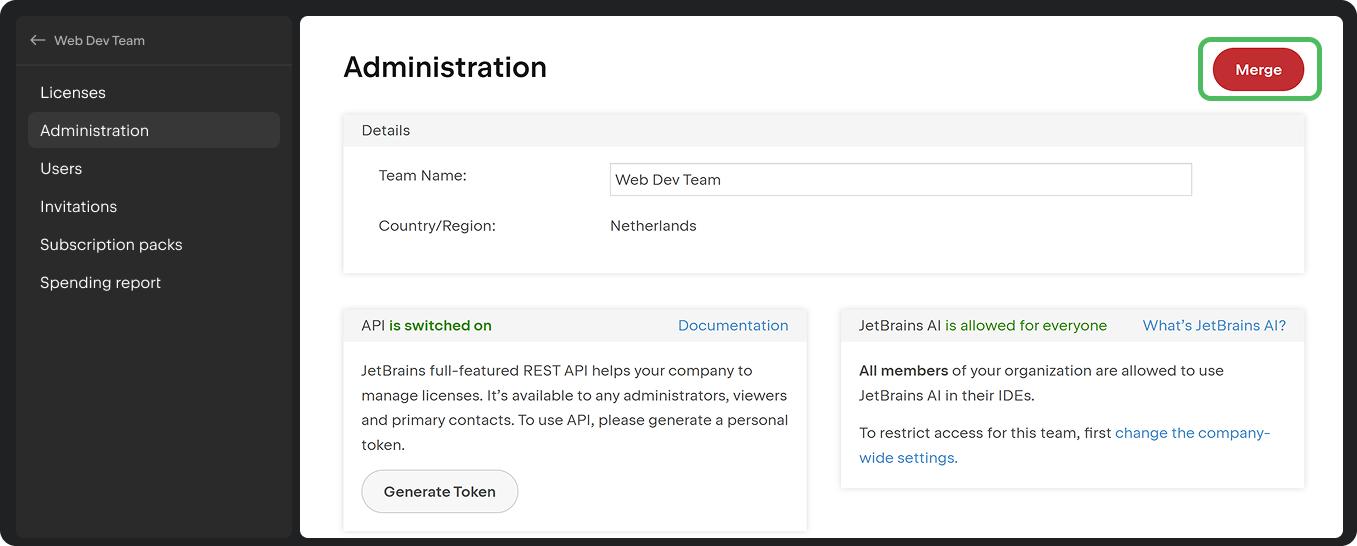Click the Administration page heading

445,67
